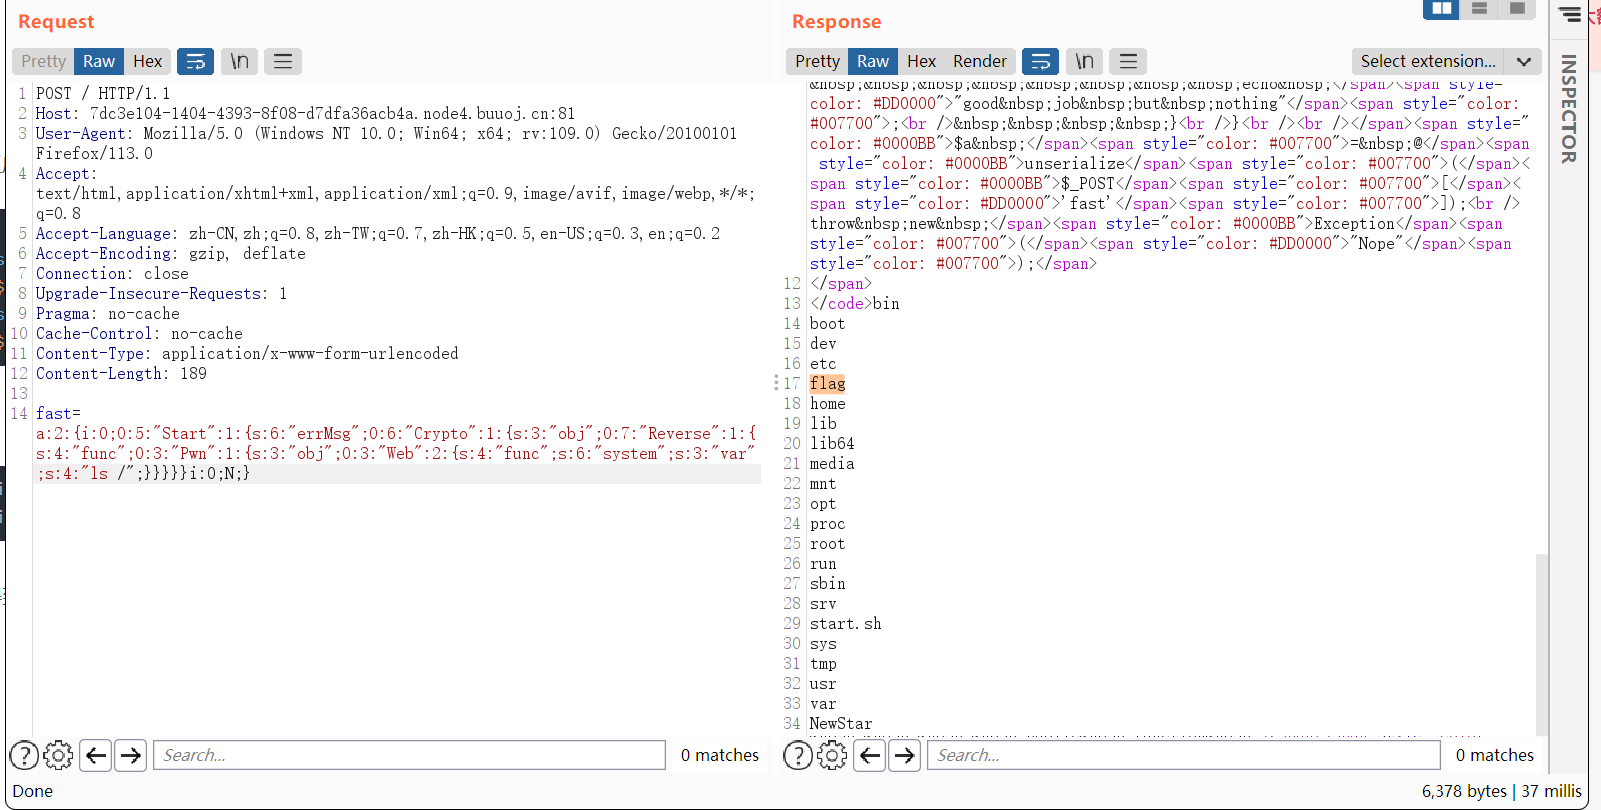Click the 'proc' line in response

[828, 524]
